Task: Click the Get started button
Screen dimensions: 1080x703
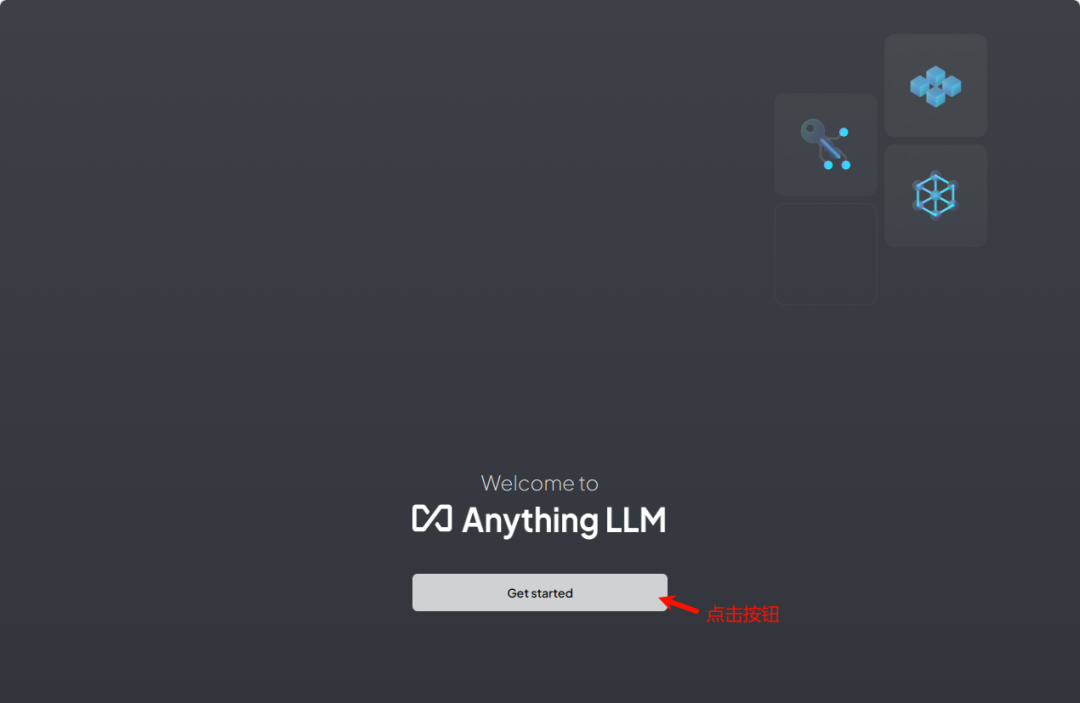Action: click(539, 592)
